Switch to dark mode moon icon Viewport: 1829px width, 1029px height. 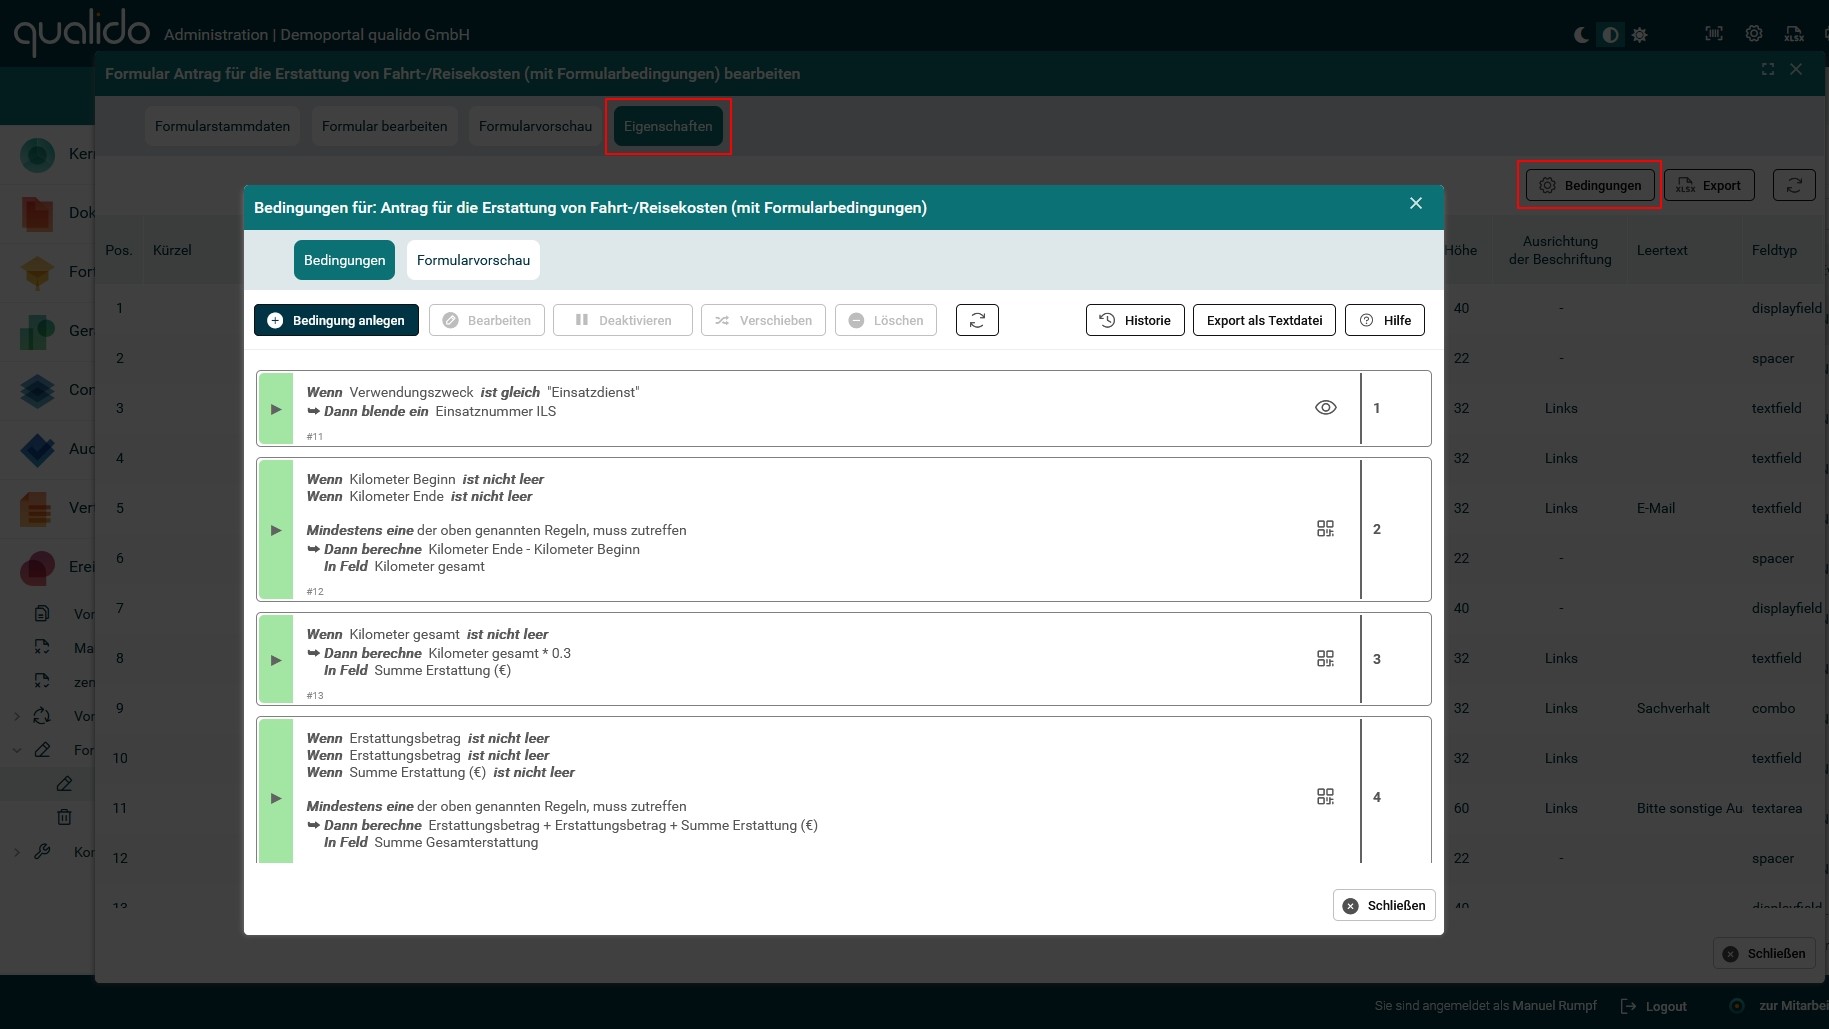pos(1581,34)
